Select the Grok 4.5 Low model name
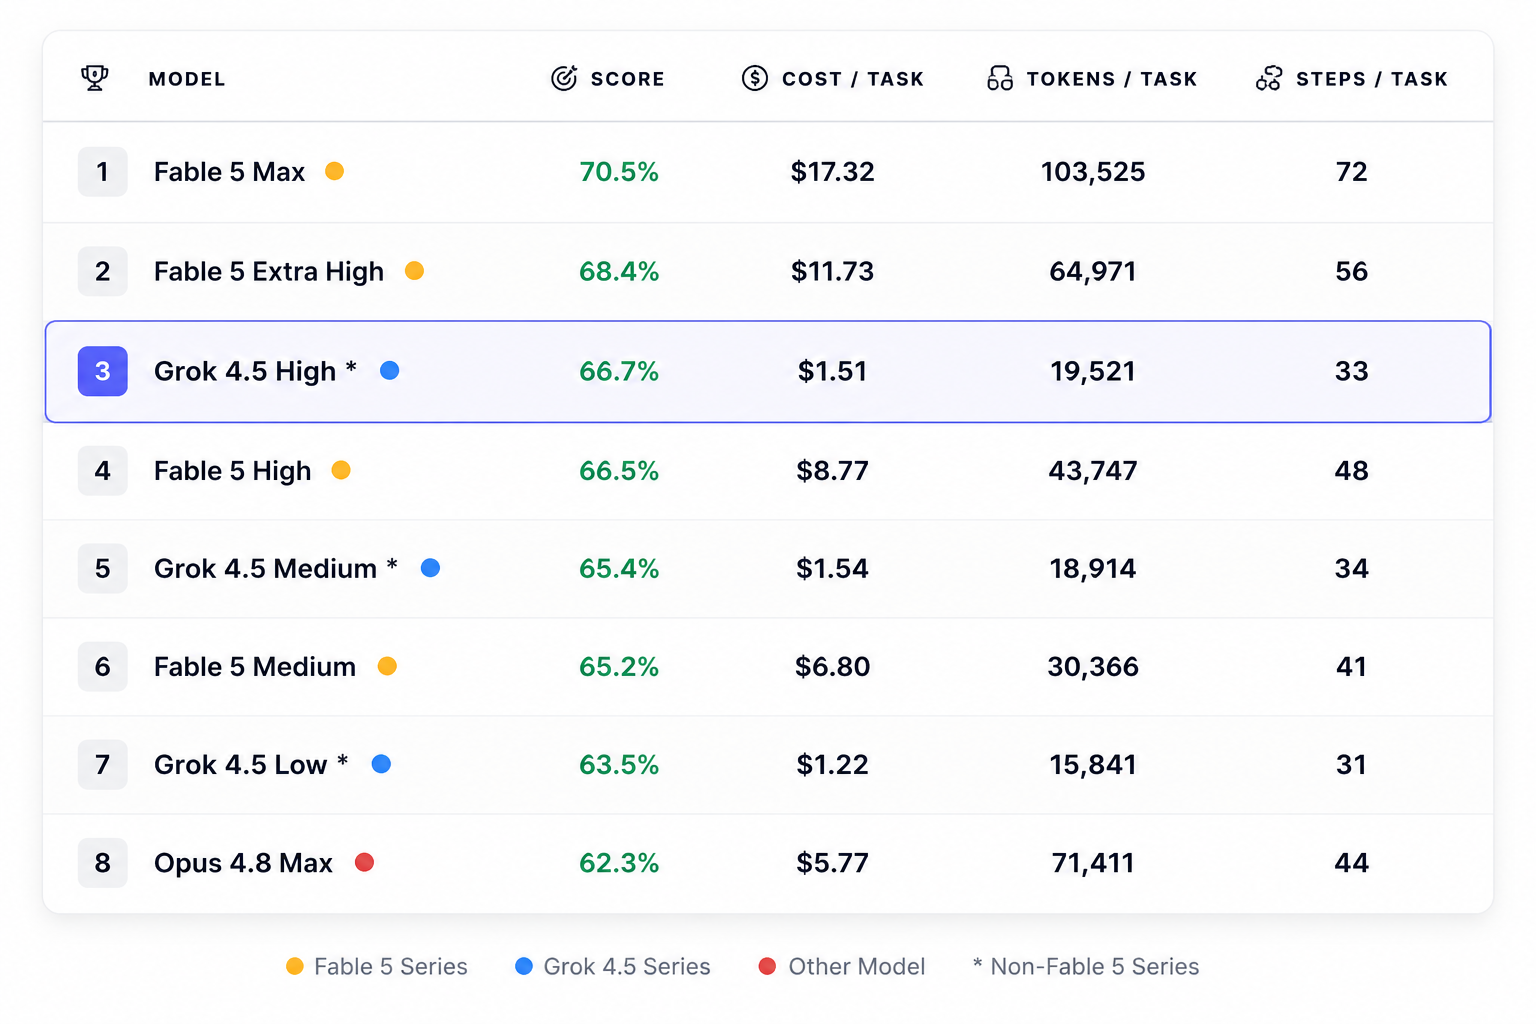1536x1024 pixels. click(x=241, y=765)
